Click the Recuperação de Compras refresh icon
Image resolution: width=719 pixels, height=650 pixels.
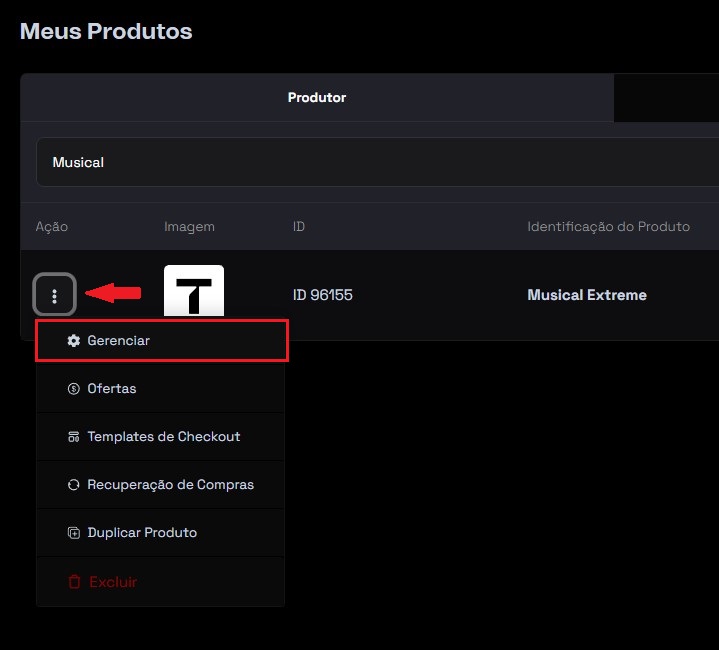point(73,485)
